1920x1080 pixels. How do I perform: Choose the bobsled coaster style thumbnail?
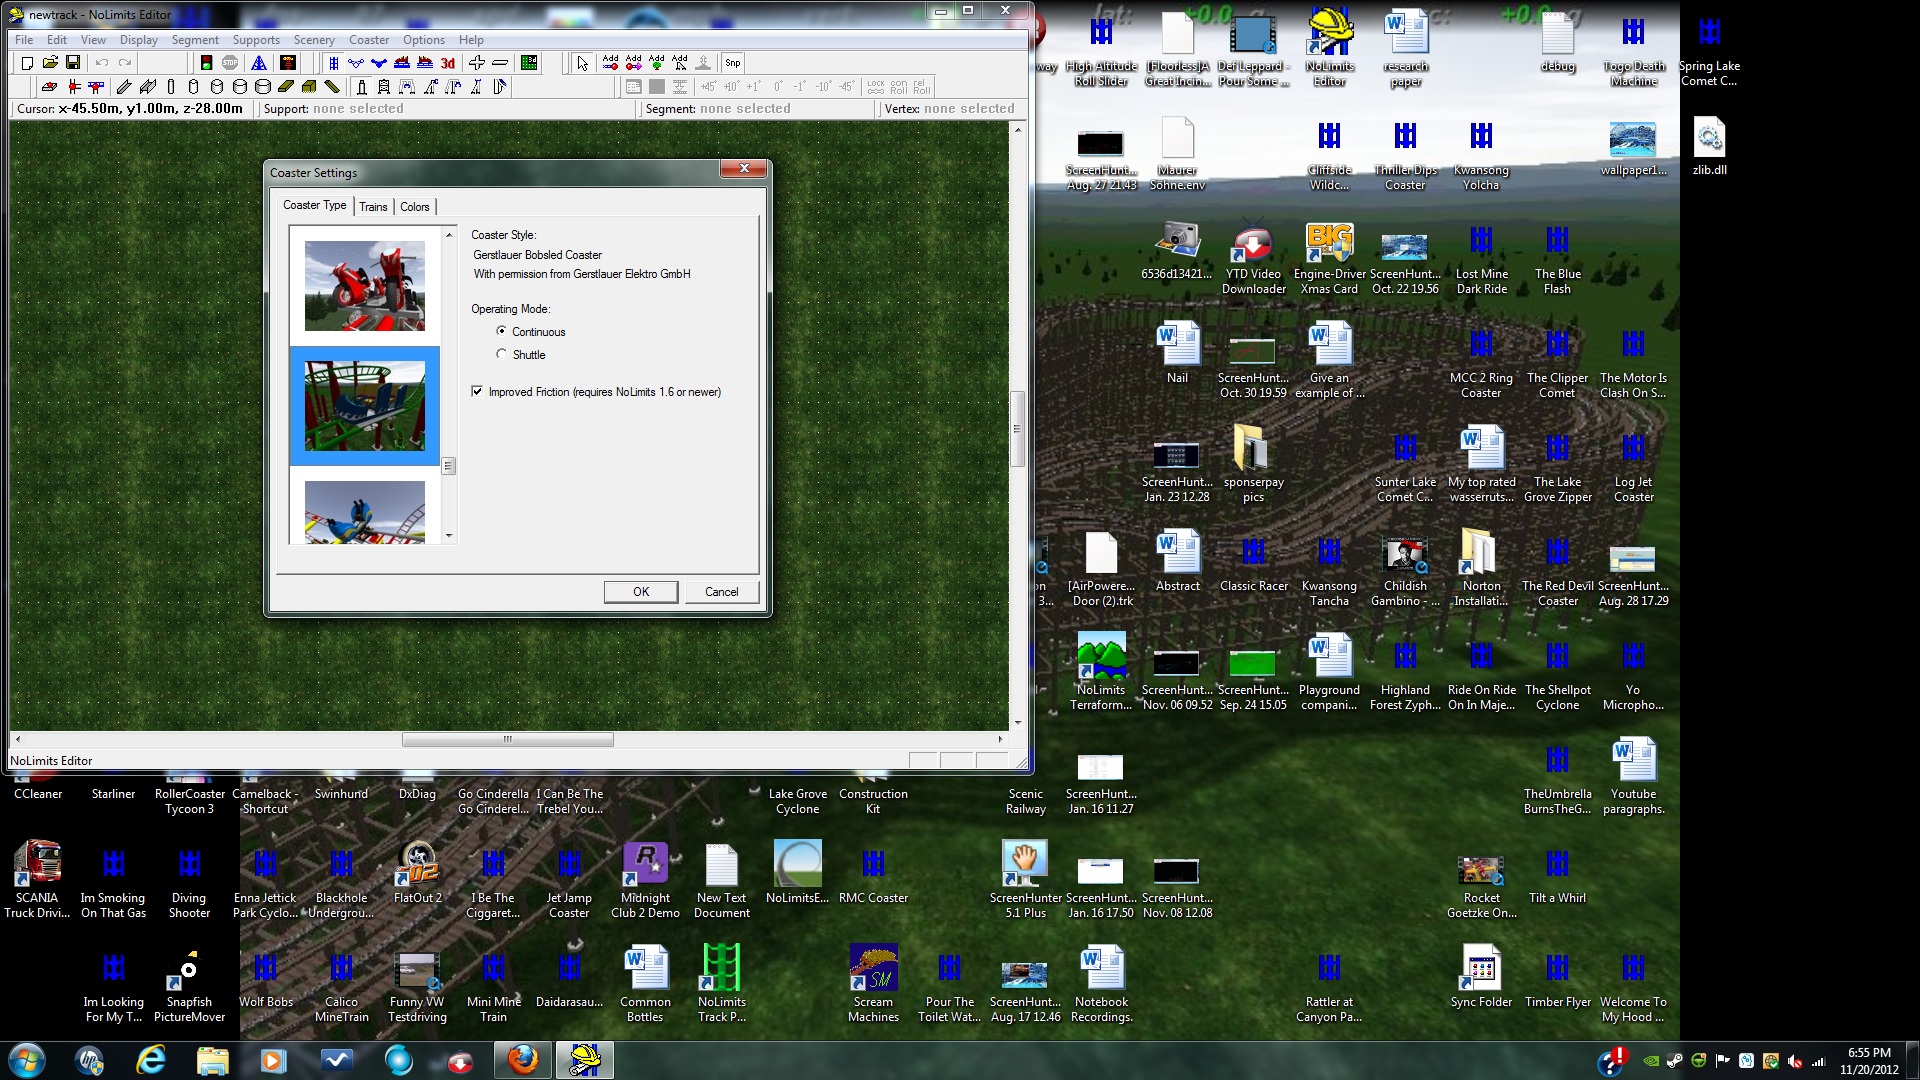tap(365, 406)
